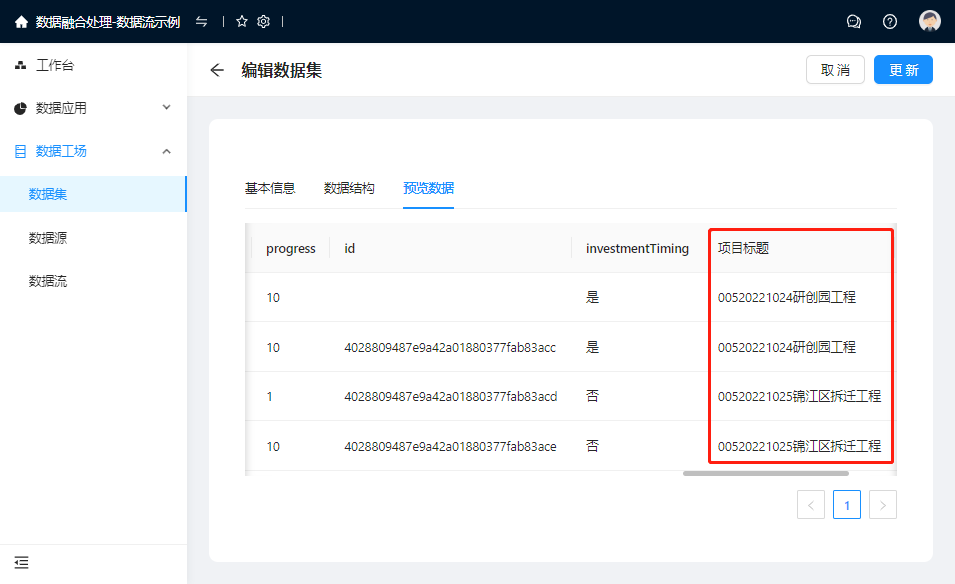
Task: Click the table horizontal scrollbar
Action: [765, 473]
